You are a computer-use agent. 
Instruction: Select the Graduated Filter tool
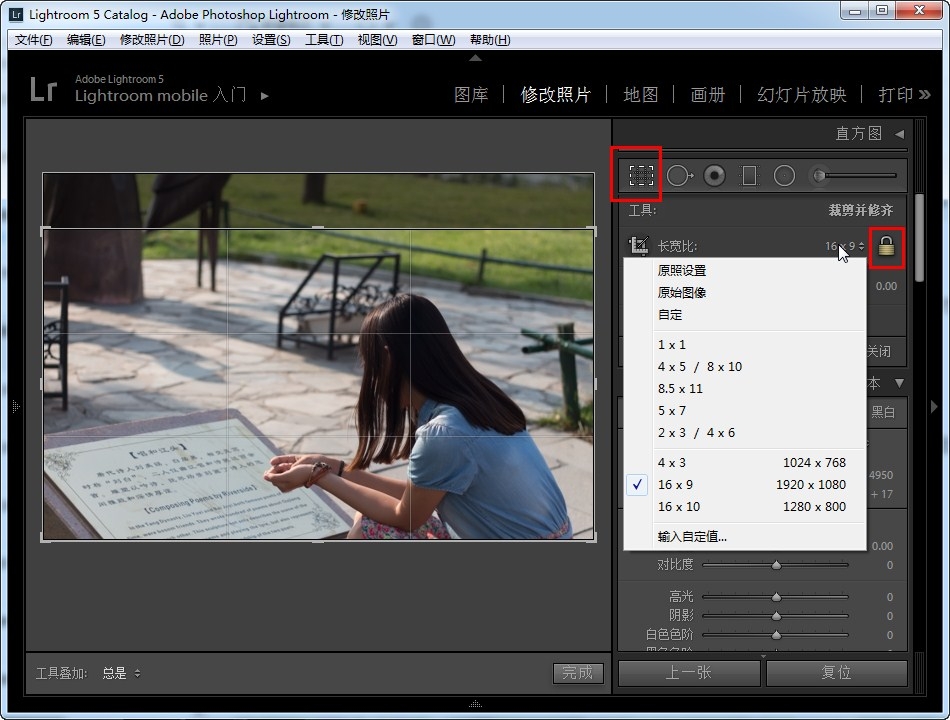[749, 176]
